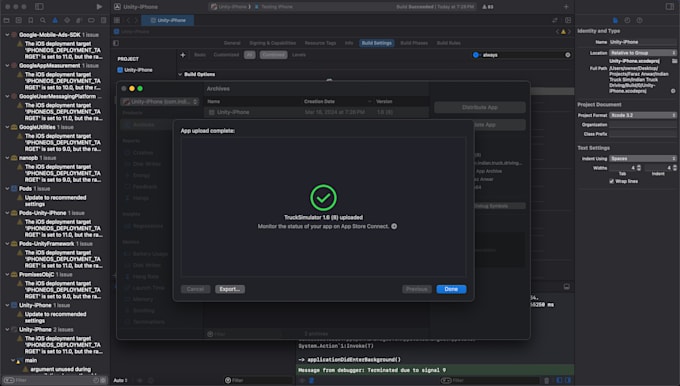Viewport: 680px width, 386px height.
Task: Click the add build setting plus button
Action: coord(183,55)
